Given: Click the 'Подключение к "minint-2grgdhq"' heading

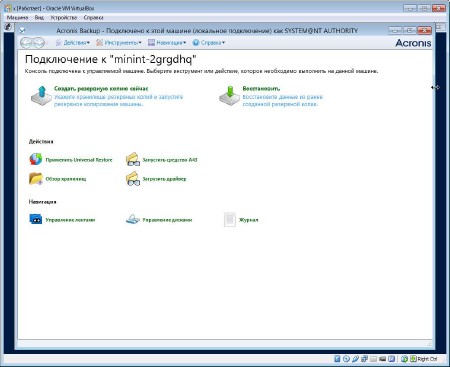Looking at the screenshot, I should click(x=111, y=59).
